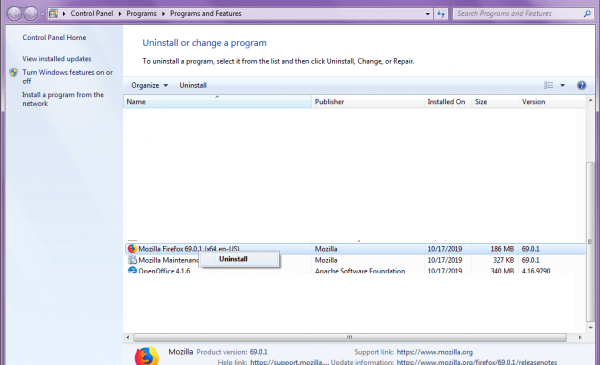Click Programs and Features breadcrumb
The height and width of the screenshot is (365, 600).
[206, 13]
